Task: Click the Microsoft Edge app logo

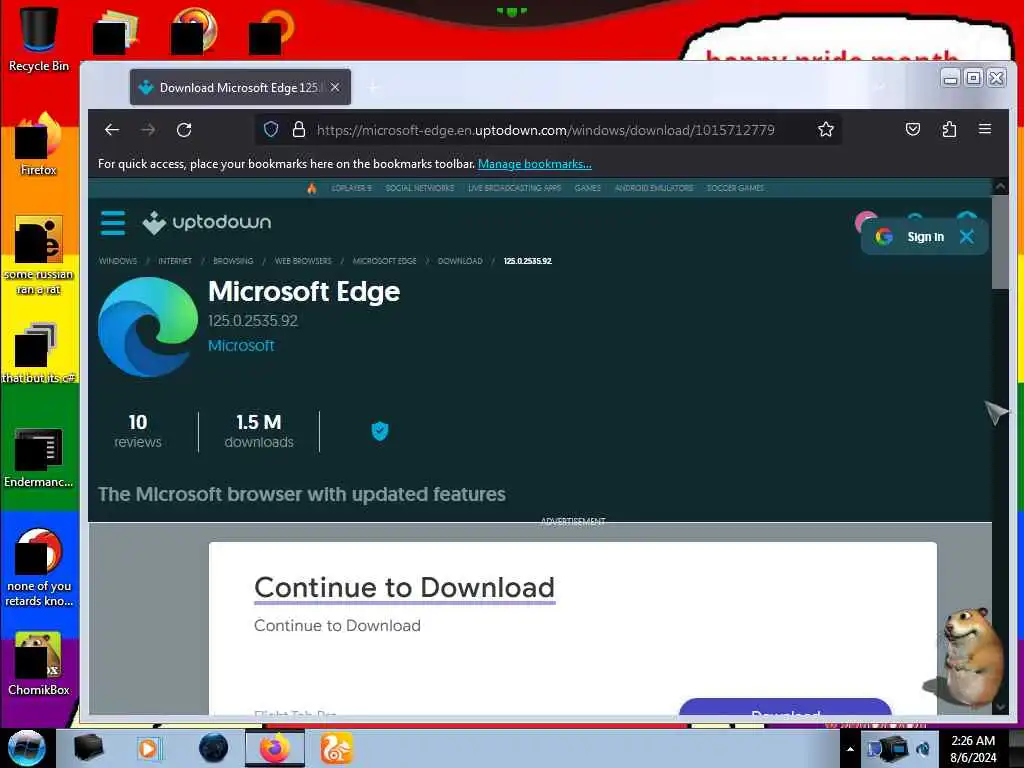Action: click(148, 327)
